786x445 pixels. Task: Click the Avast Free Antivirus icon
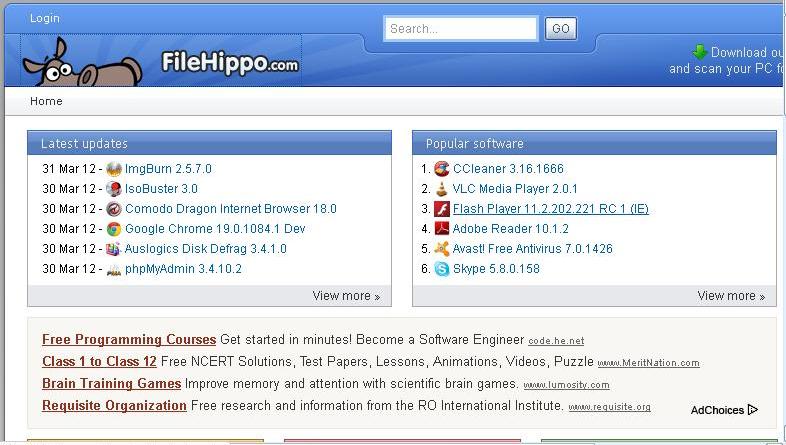(442, 249)
